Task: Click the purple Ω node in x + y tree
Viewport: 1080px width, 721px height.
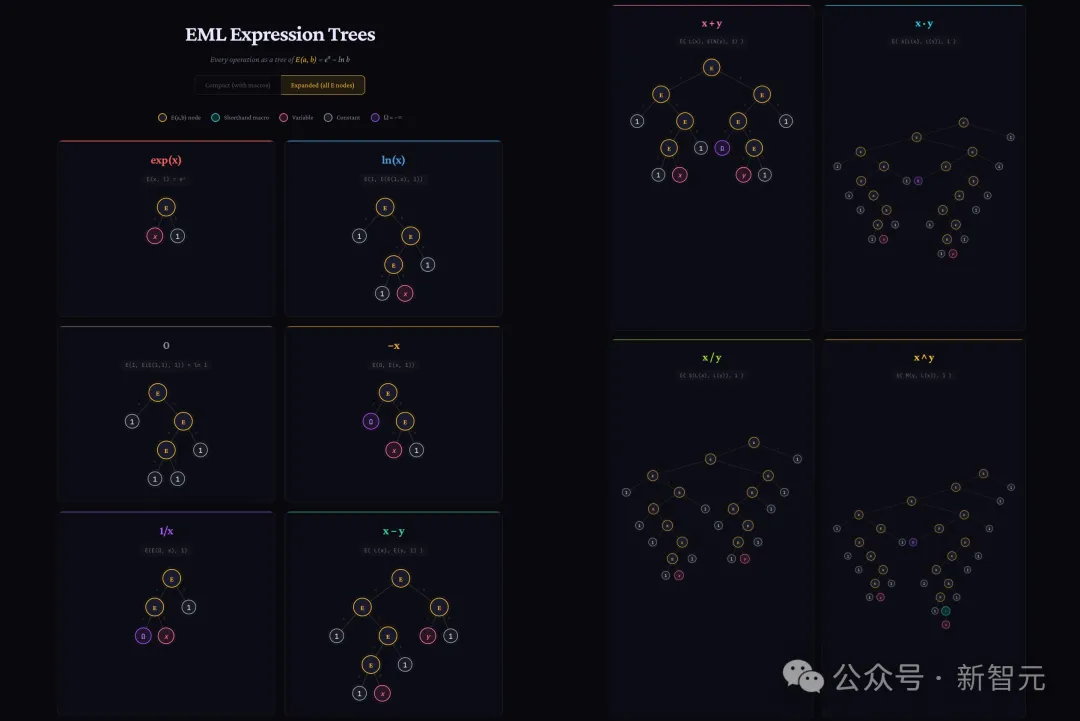Action: (x=722, y=148)
